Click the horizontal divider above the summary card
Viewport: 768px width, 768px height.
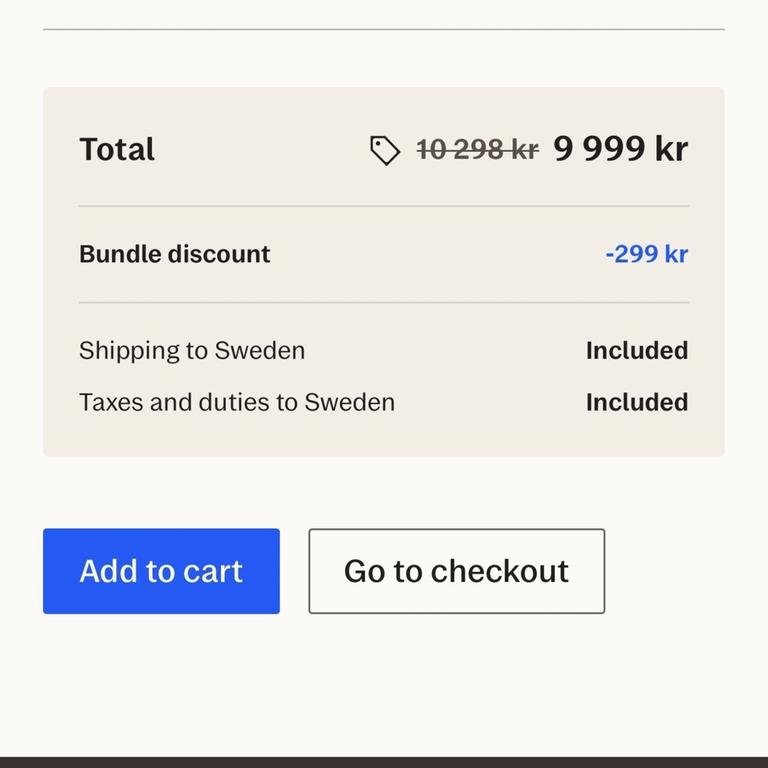point(384,29)
